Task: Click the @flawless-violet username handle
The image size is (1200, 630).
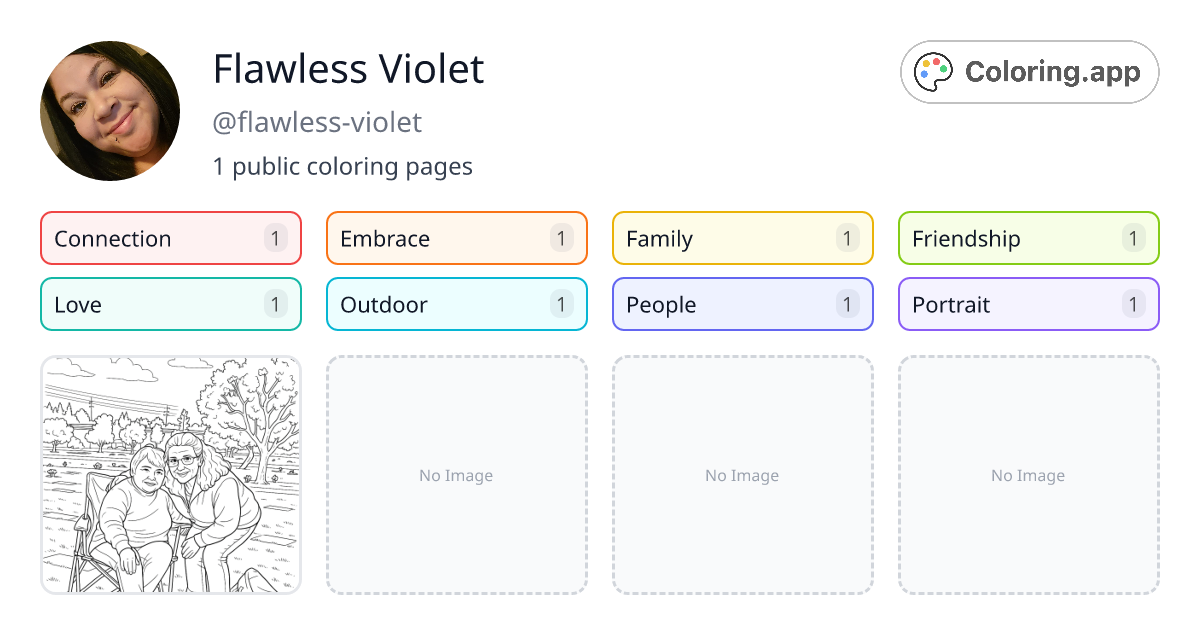Action: click(x=317, y=122)
